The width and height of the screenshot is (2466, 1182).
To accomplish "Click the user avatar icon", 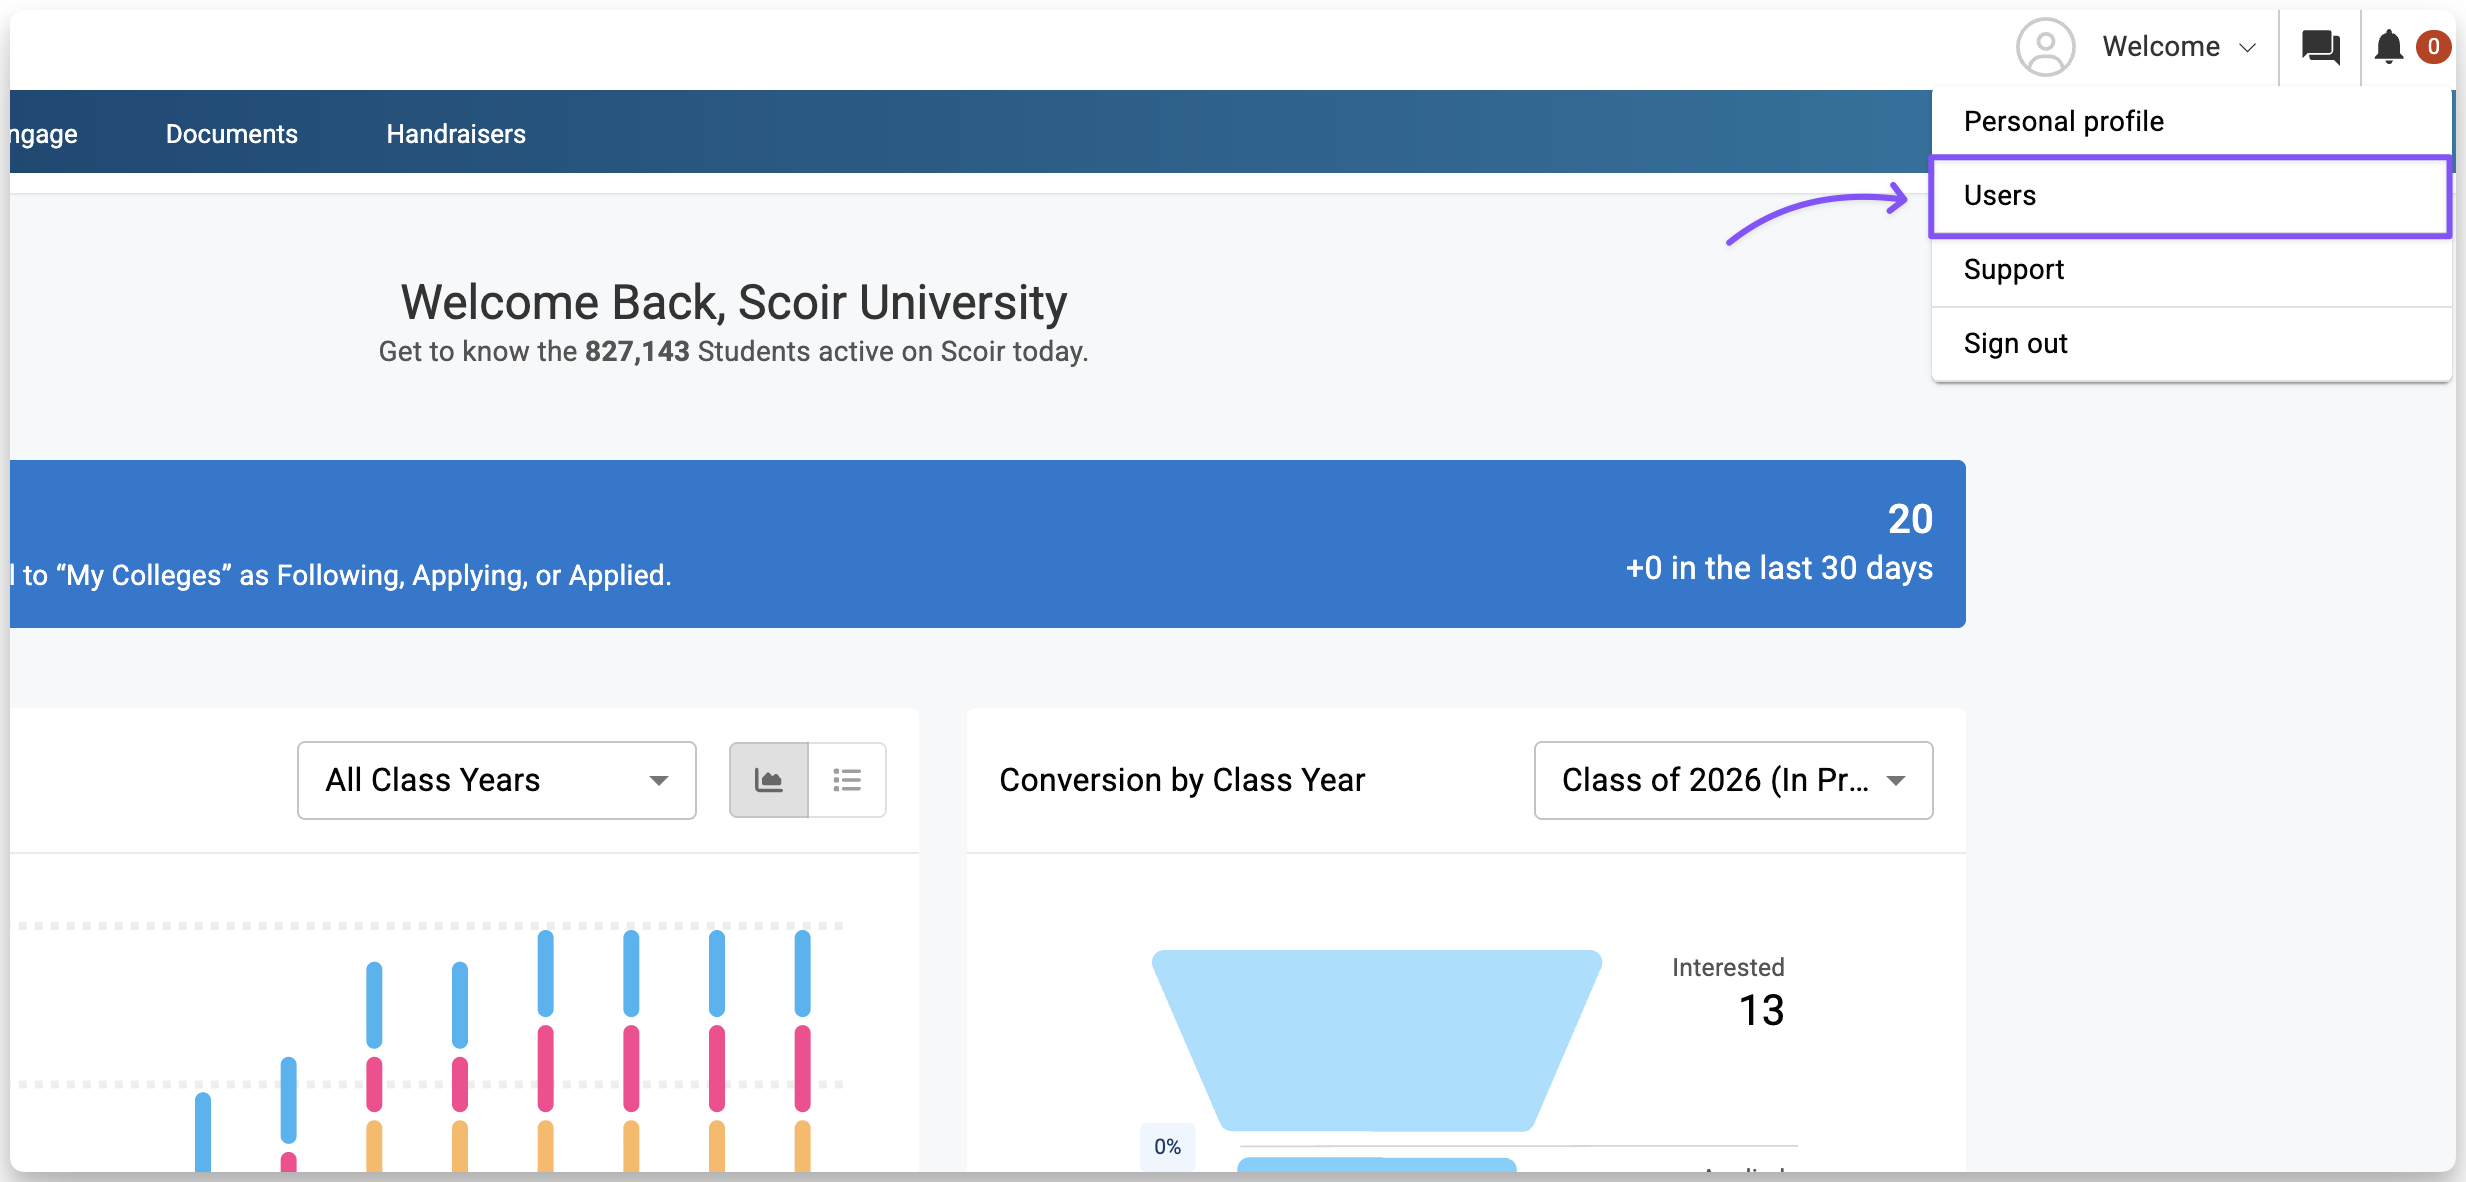I will coord(2045,47).
